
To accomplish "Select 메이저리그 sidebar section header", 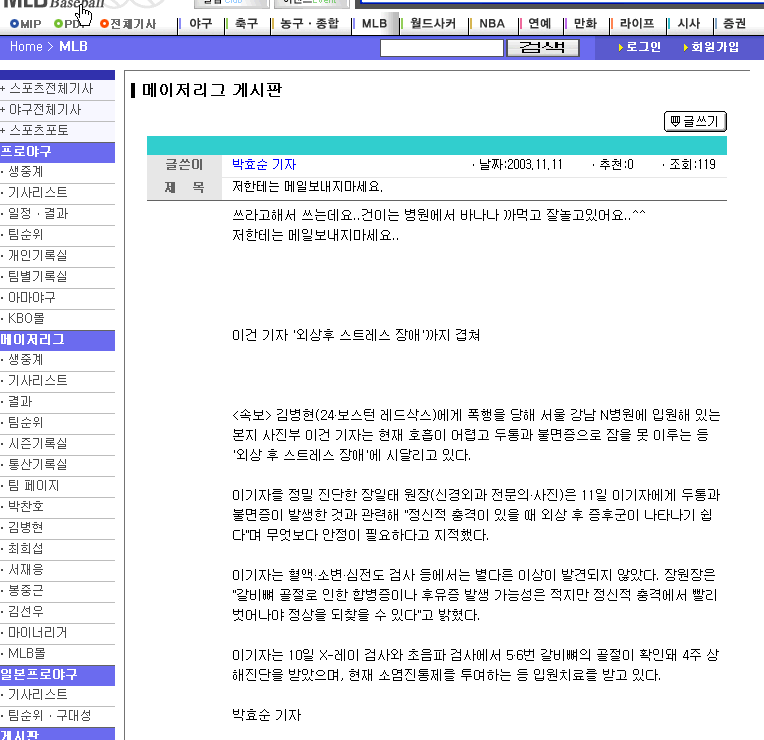I will [57, 340].
